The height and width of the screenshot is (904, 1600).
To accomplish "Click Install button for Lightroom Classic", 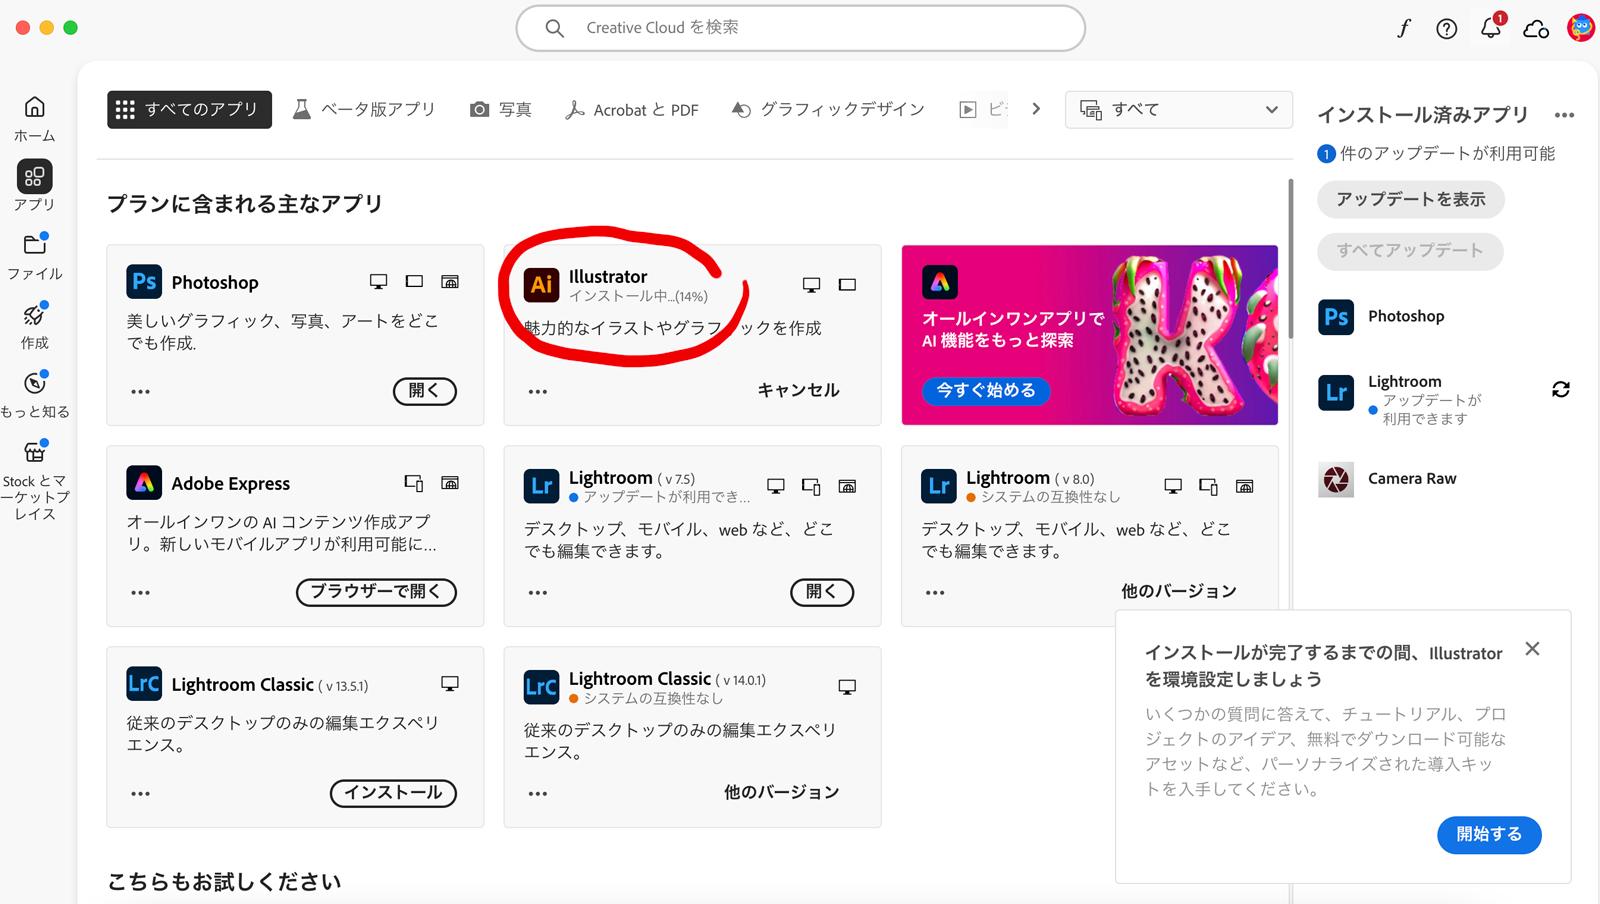I will click(393, 792).
